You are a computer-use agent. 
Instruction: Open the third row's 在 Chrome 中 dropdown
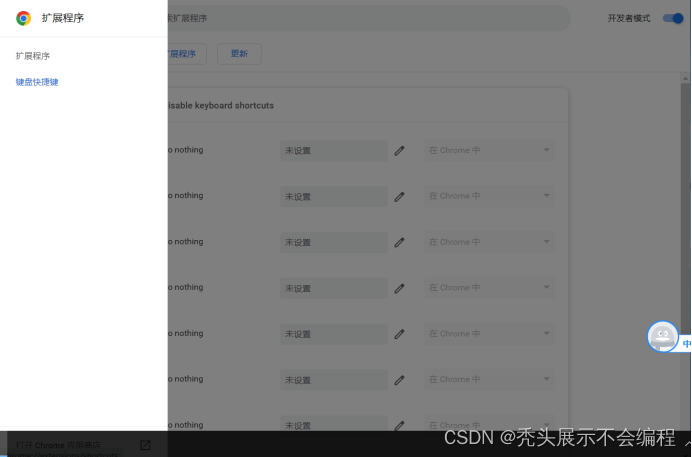[x=489, y=242]
